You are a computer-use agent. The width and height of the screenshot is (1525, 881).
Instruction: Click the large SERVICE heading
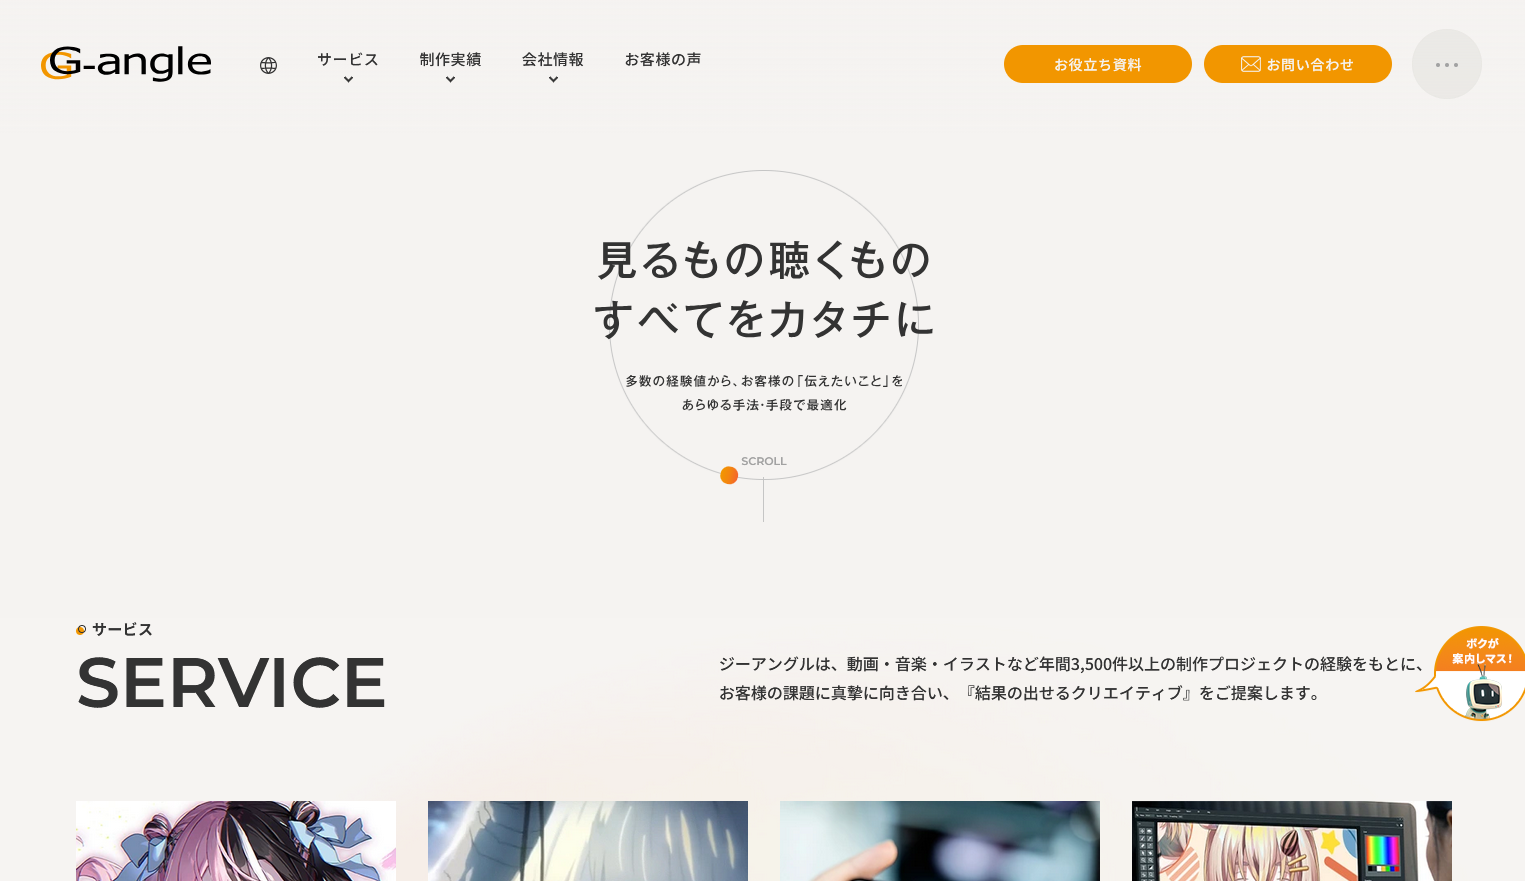click(x=231, y=683)
